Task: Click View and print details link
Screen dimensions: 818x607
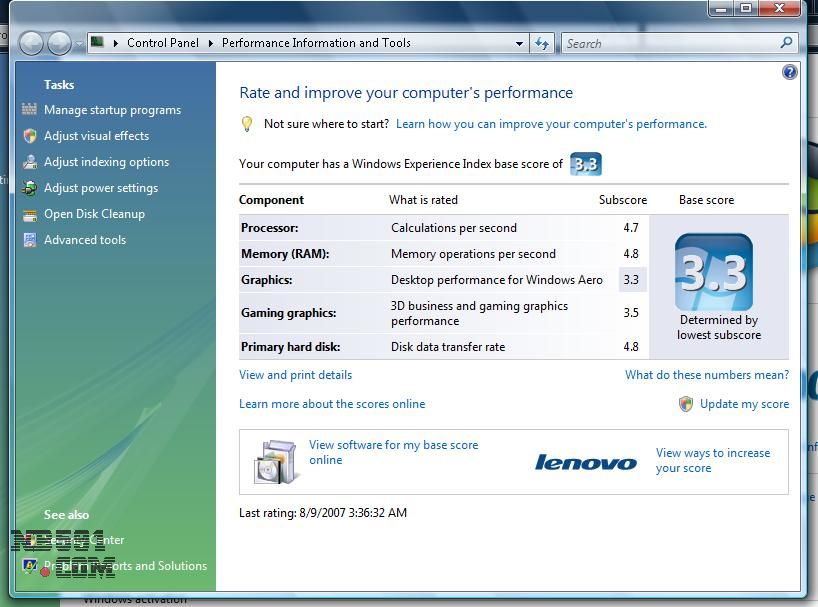Action: click(x=295, y=375)
